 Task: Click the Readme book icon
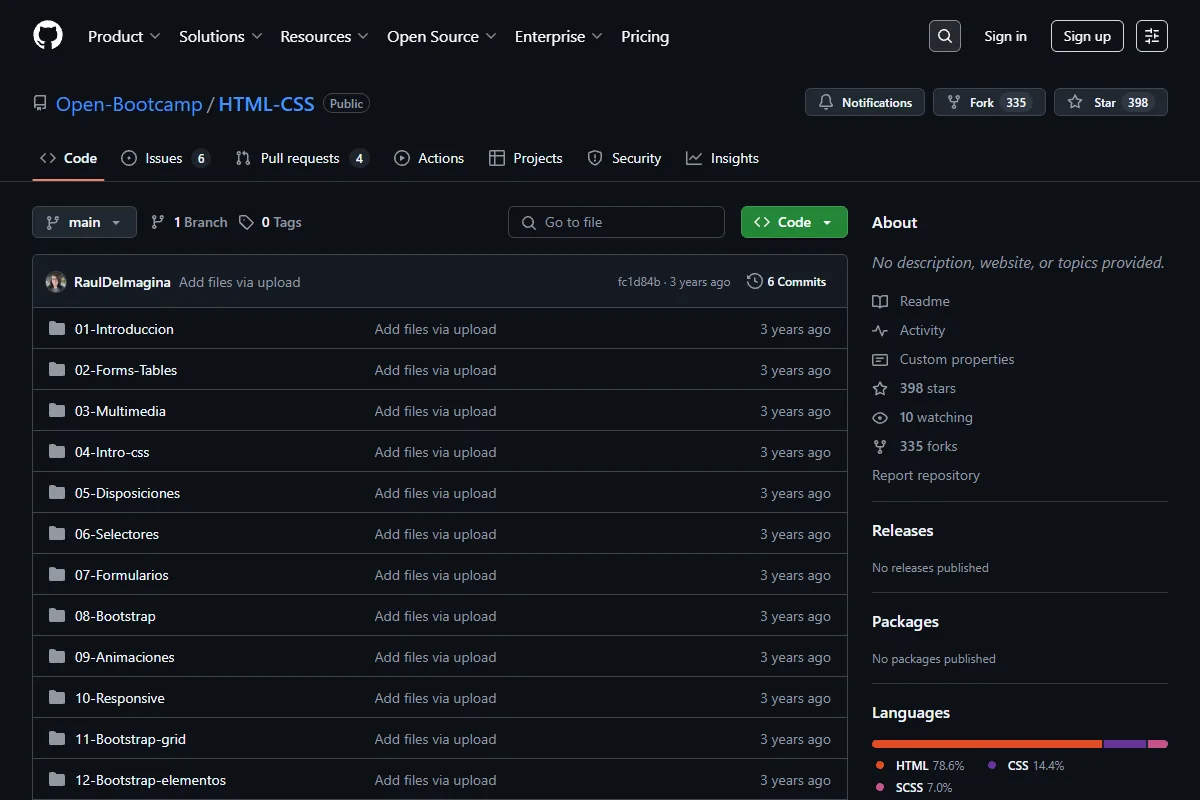coord(880,301)
